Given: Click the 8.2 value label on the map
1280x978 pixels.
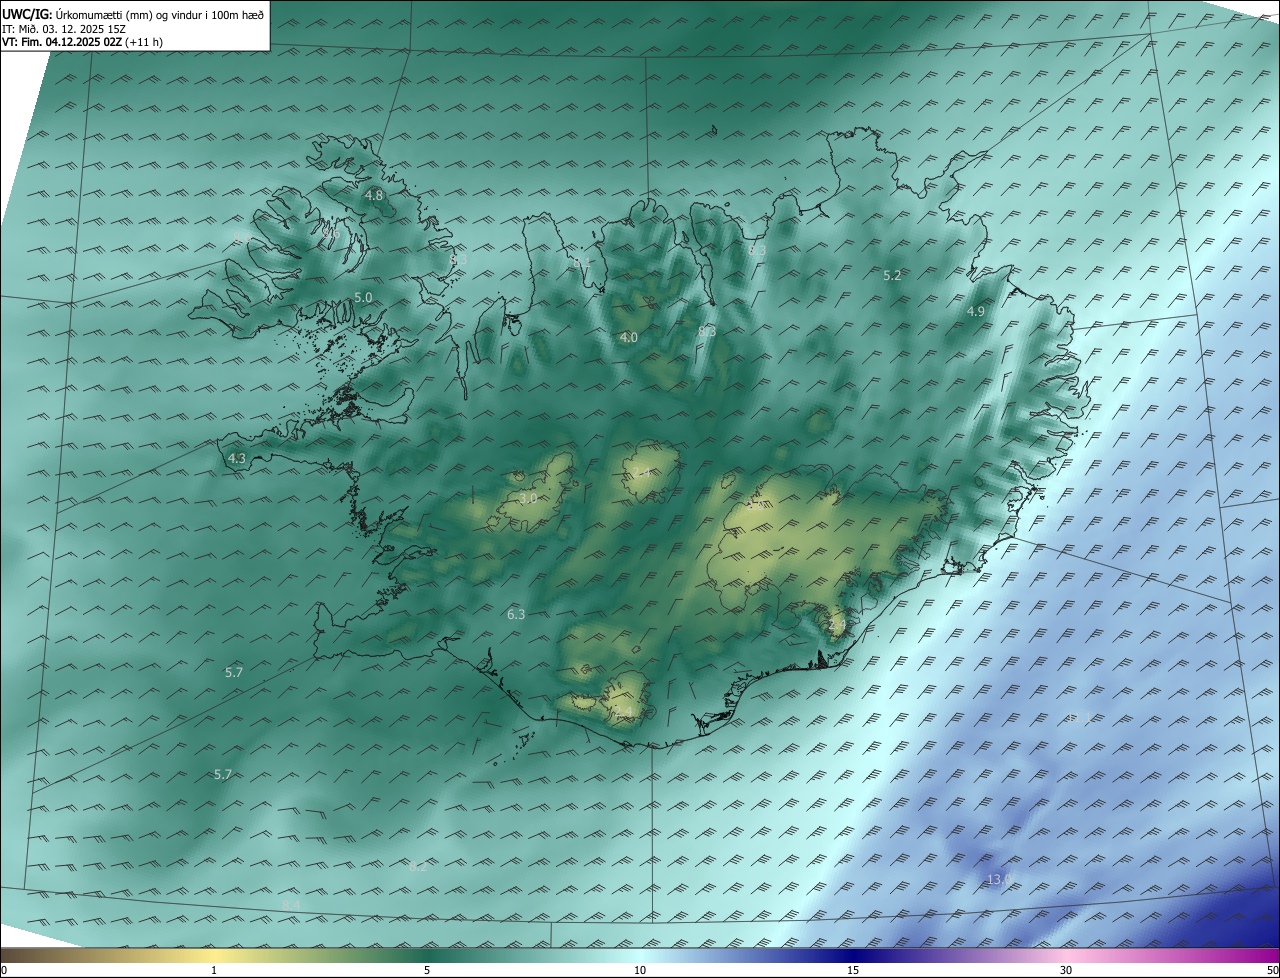Looking at the screenshot, I should (x=418, y=867).
